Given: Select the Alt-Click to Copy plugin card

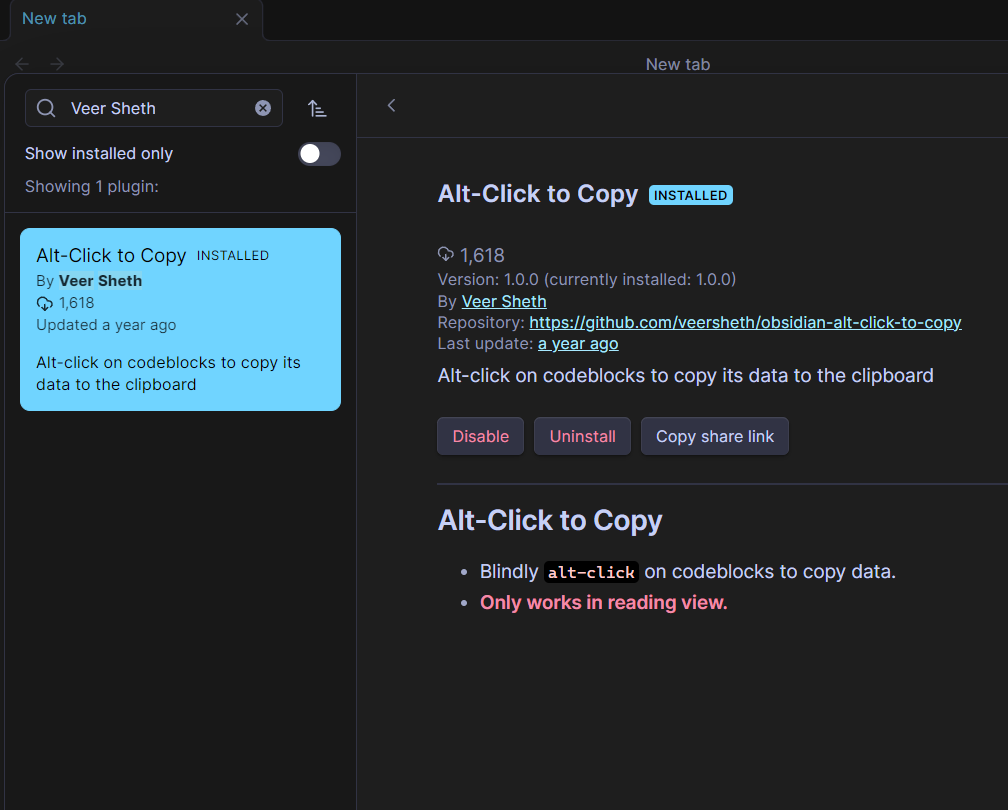Looking at the screenshot, I should 180,320.
